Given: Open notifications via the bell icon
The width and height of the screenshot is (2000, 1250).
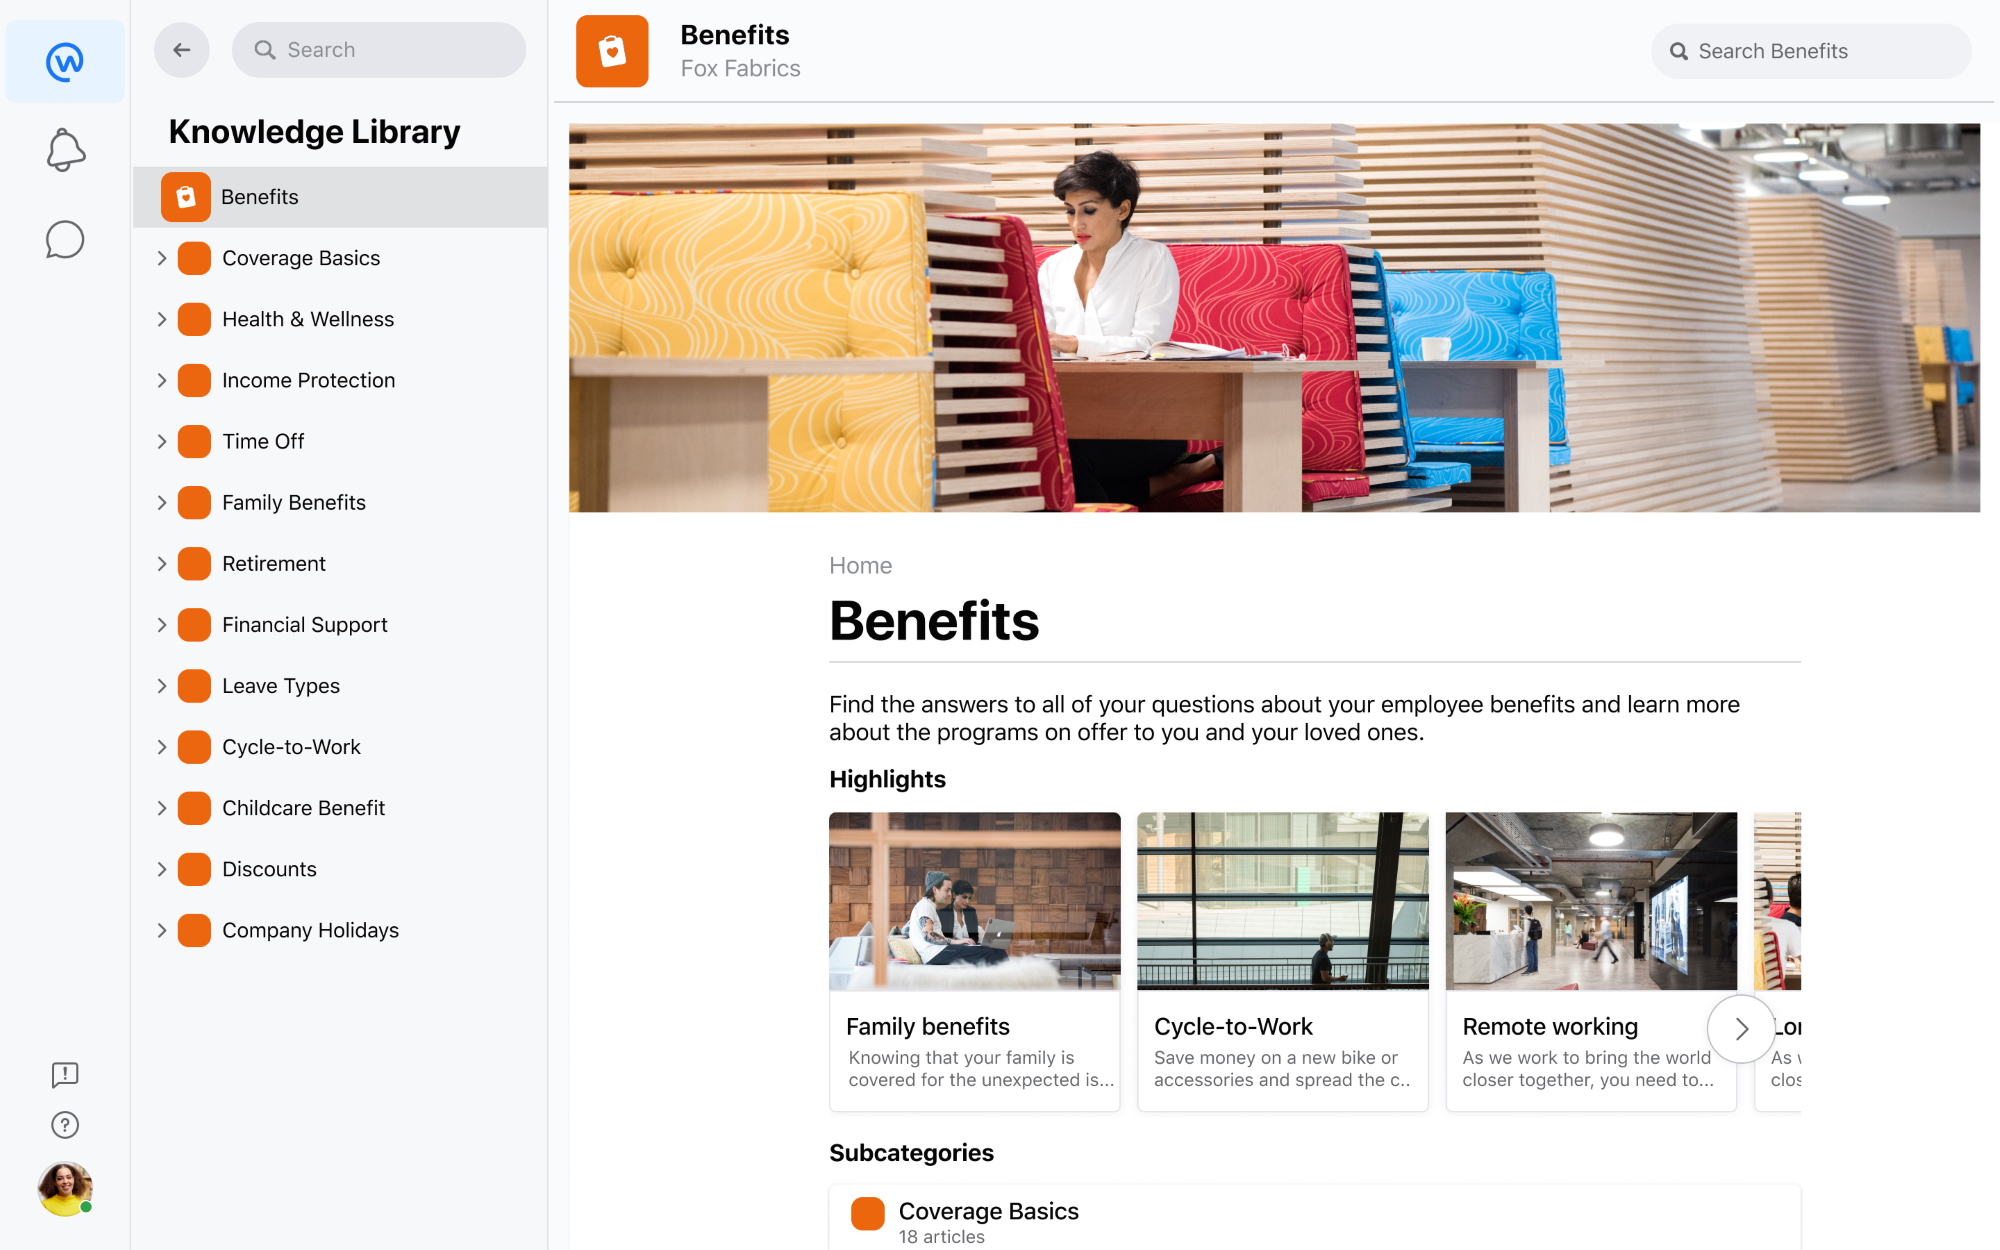Looking at the screenshot, I should pos(64,149).
